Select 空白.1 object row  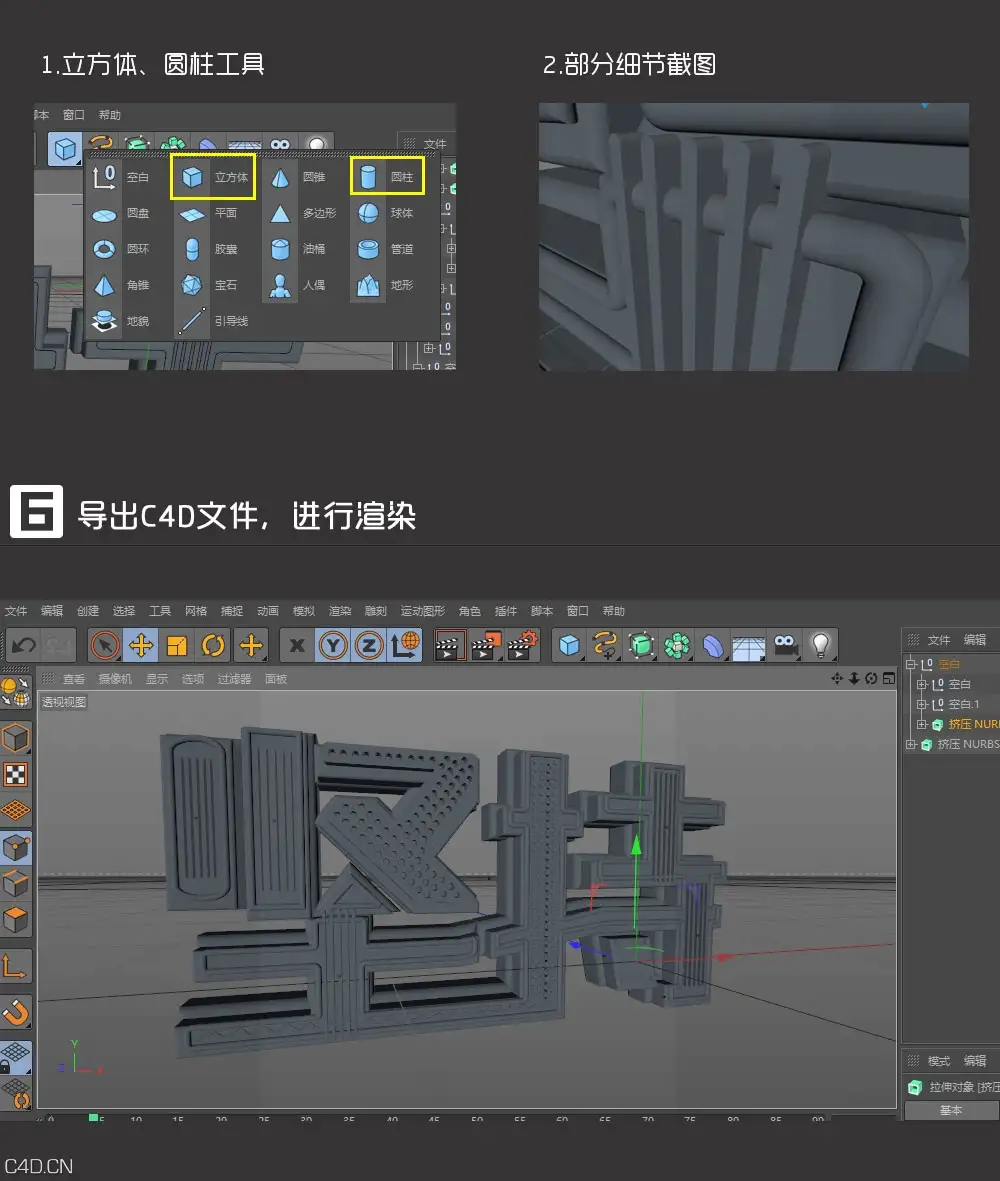point(964,704)
